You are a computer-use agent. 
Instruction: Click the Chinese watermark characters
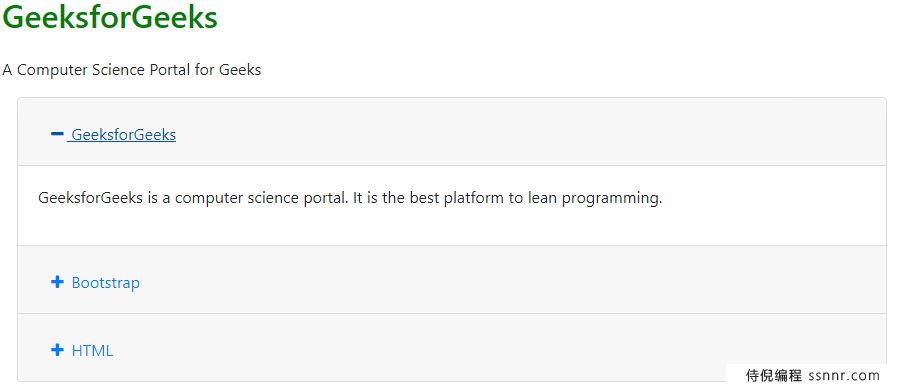coord(773,376)
